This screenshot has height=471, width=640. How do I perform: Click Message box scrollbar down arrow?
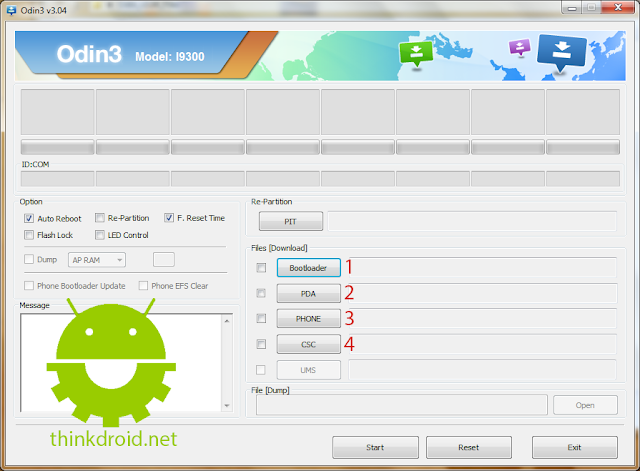pos(227,406)
